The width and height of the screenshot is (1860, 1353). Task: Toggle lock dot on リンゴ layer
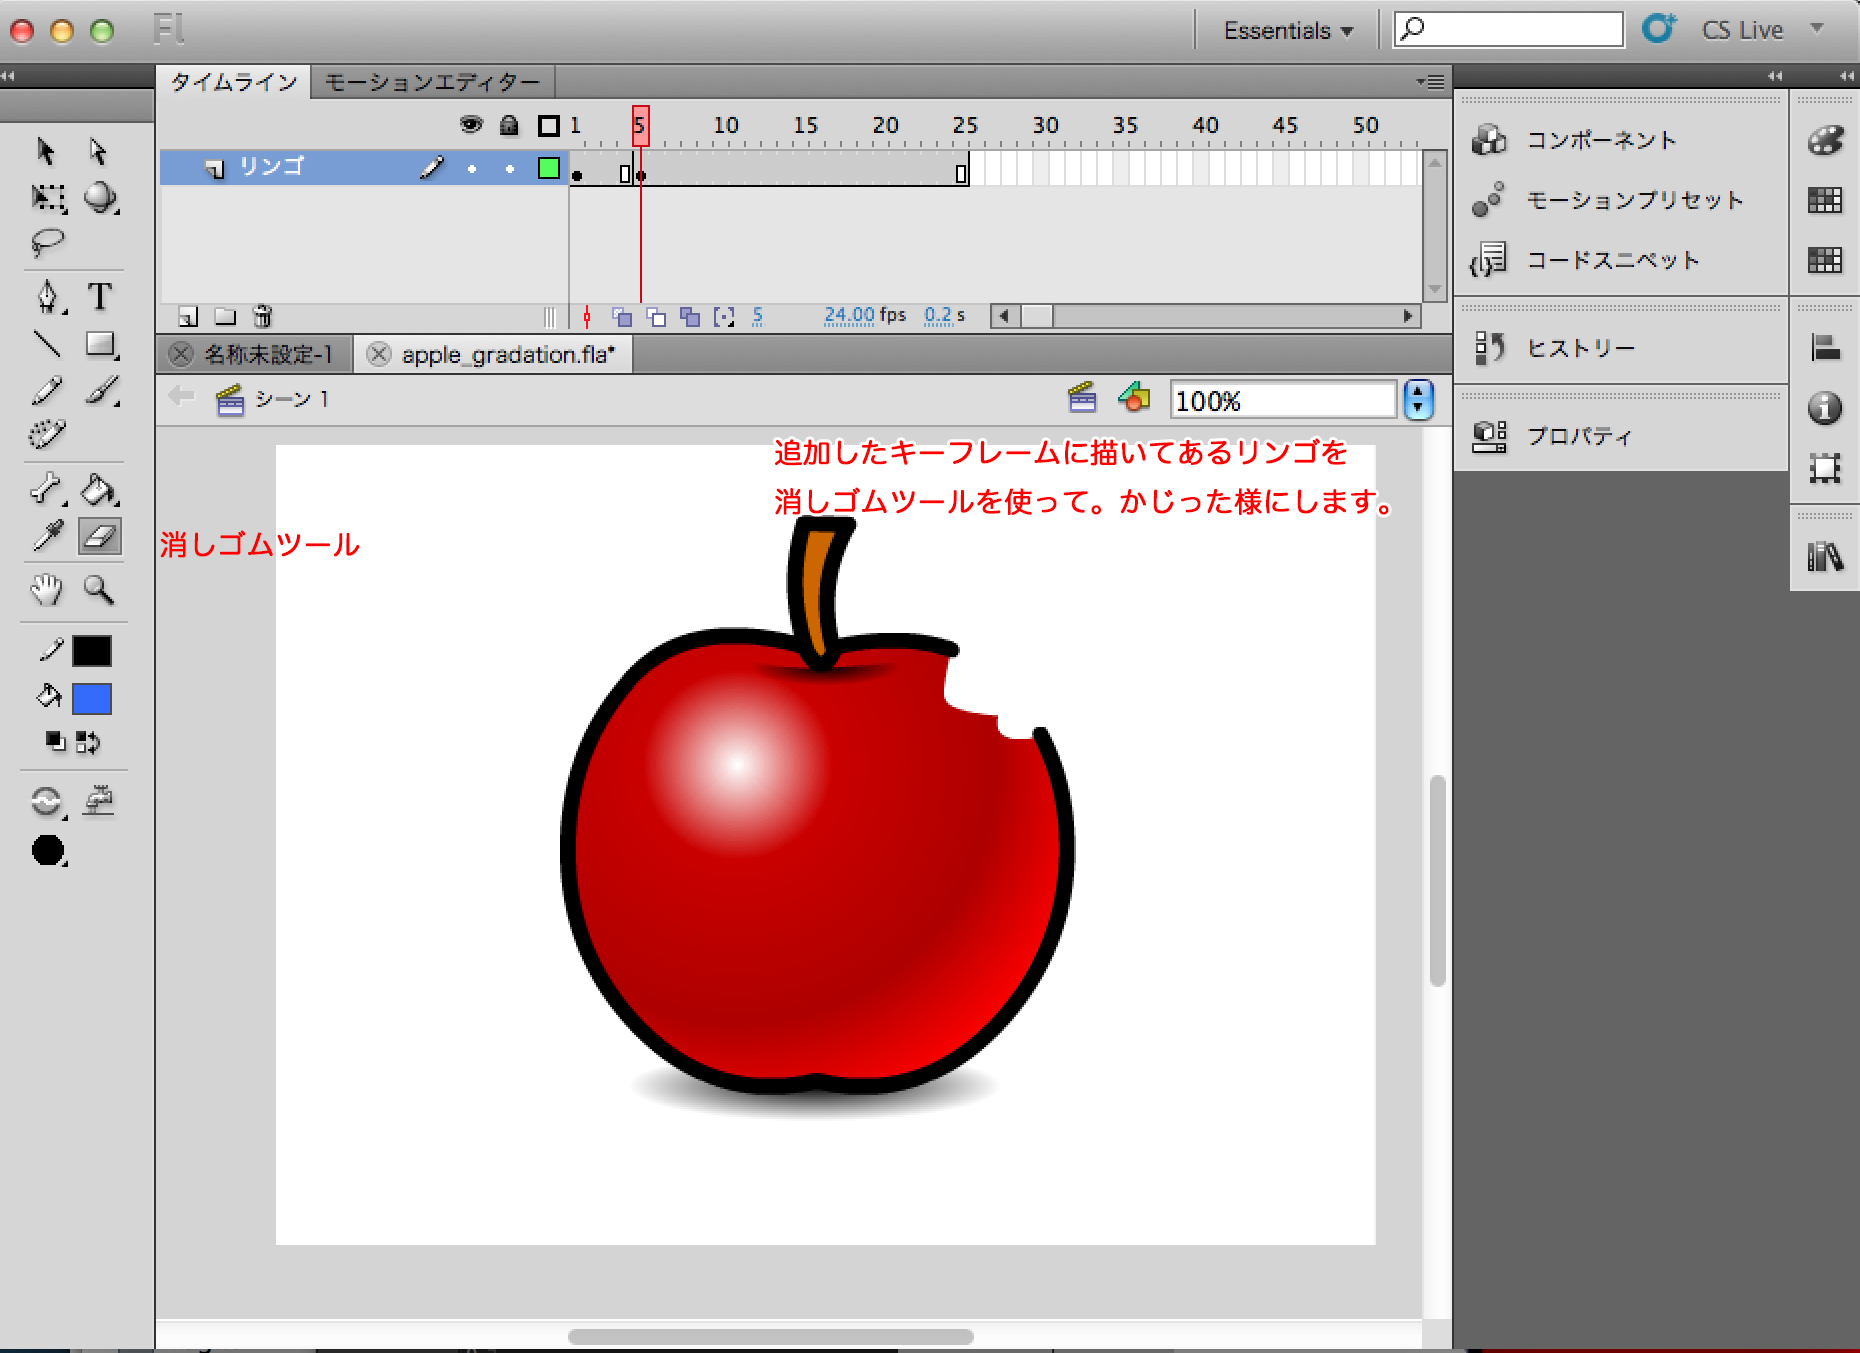(510, 169)
